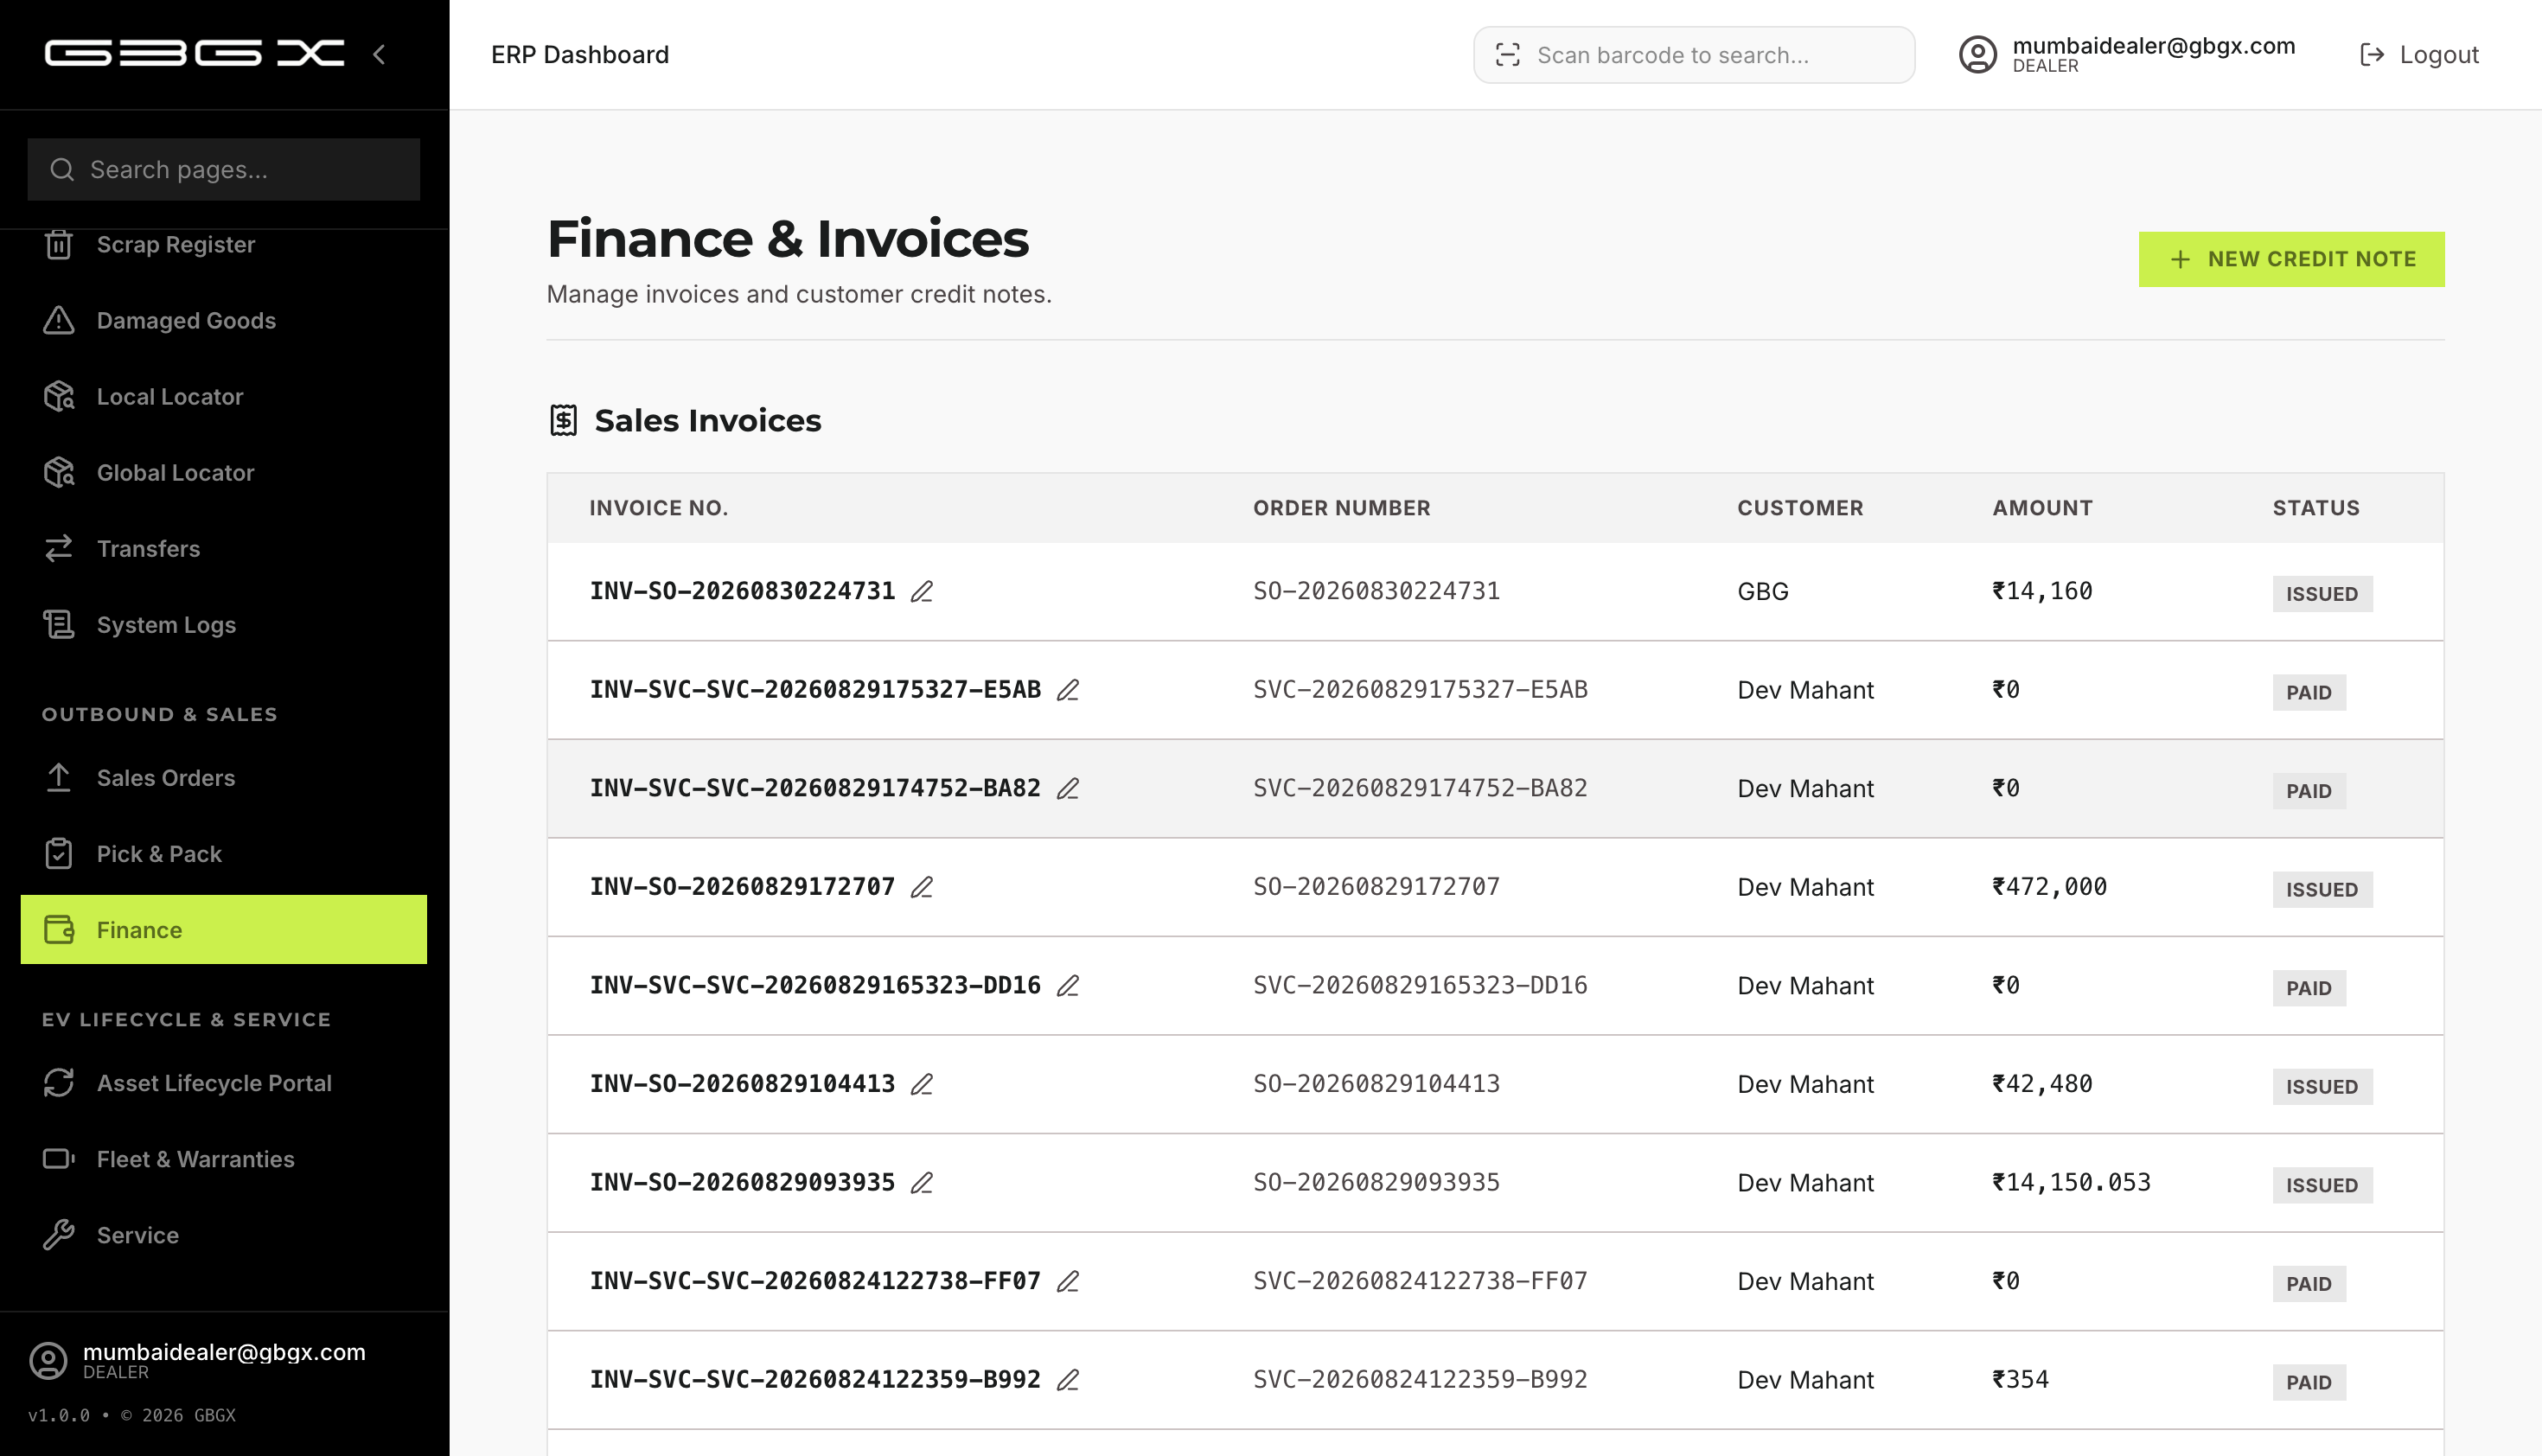Image resolution: width=2542 pixels, height=1456 pixels.
Task: Click the user avatar icon in header
Action: coord(1977,54)
